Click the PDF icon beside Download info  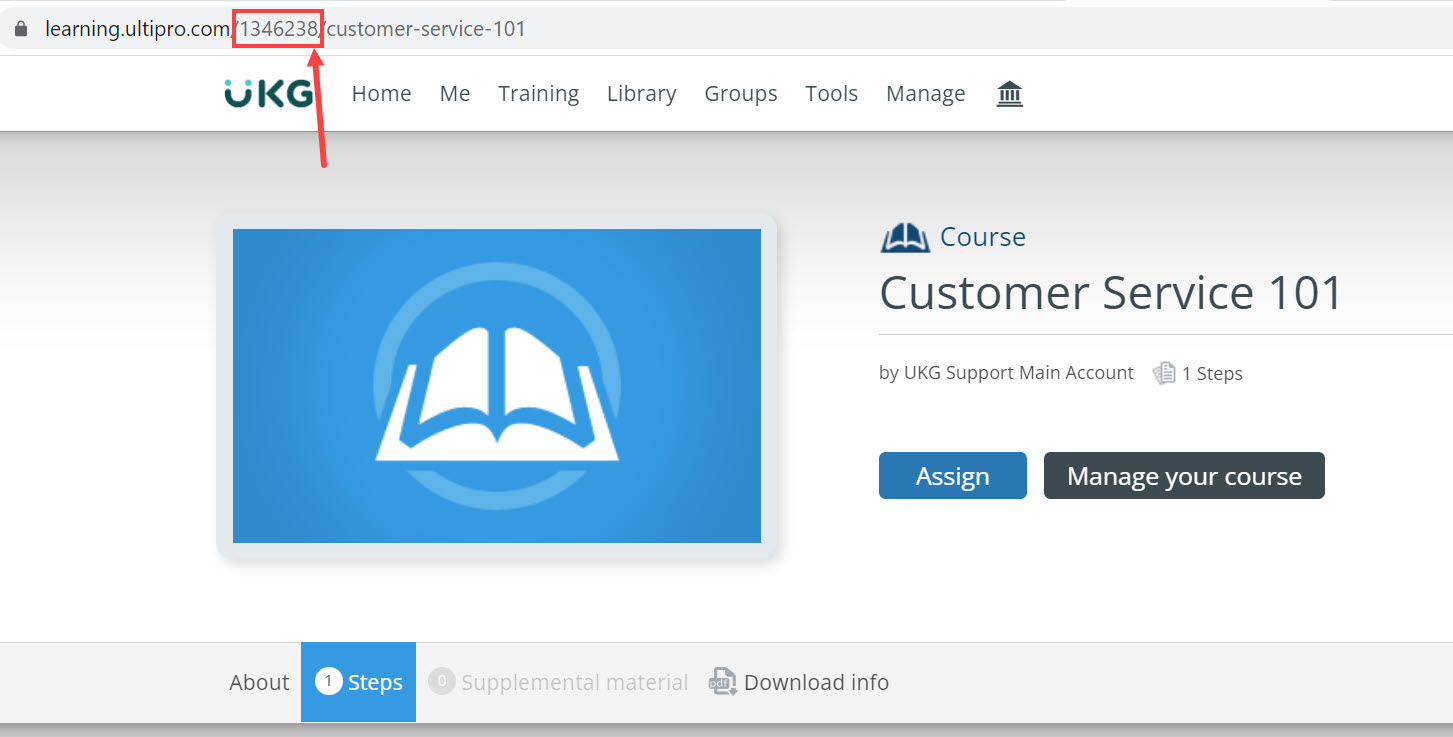click(x=723, y=682)
